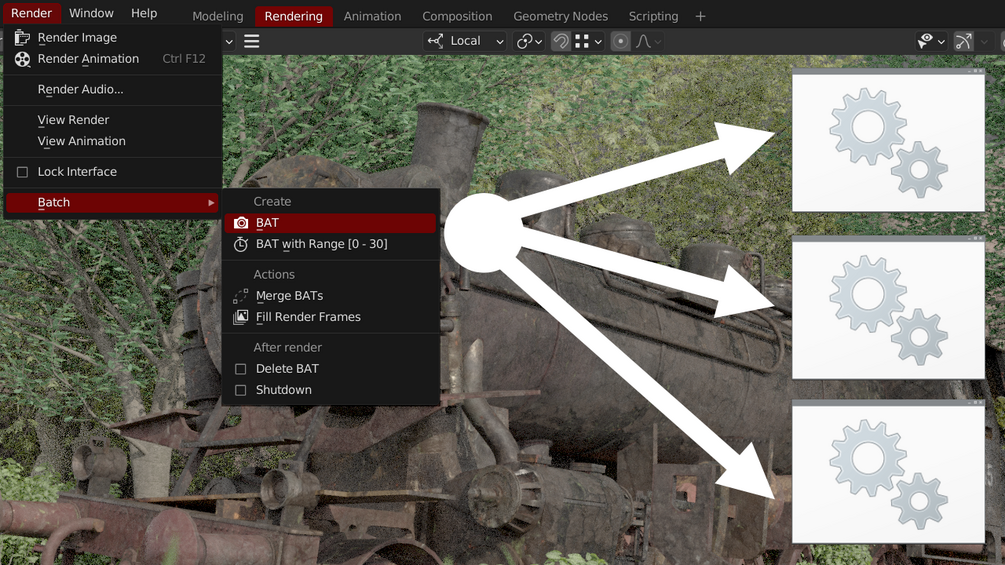Screen dimensions: 1005x565
Task: Open the snapping options dropdown
Action: [589, 41]
